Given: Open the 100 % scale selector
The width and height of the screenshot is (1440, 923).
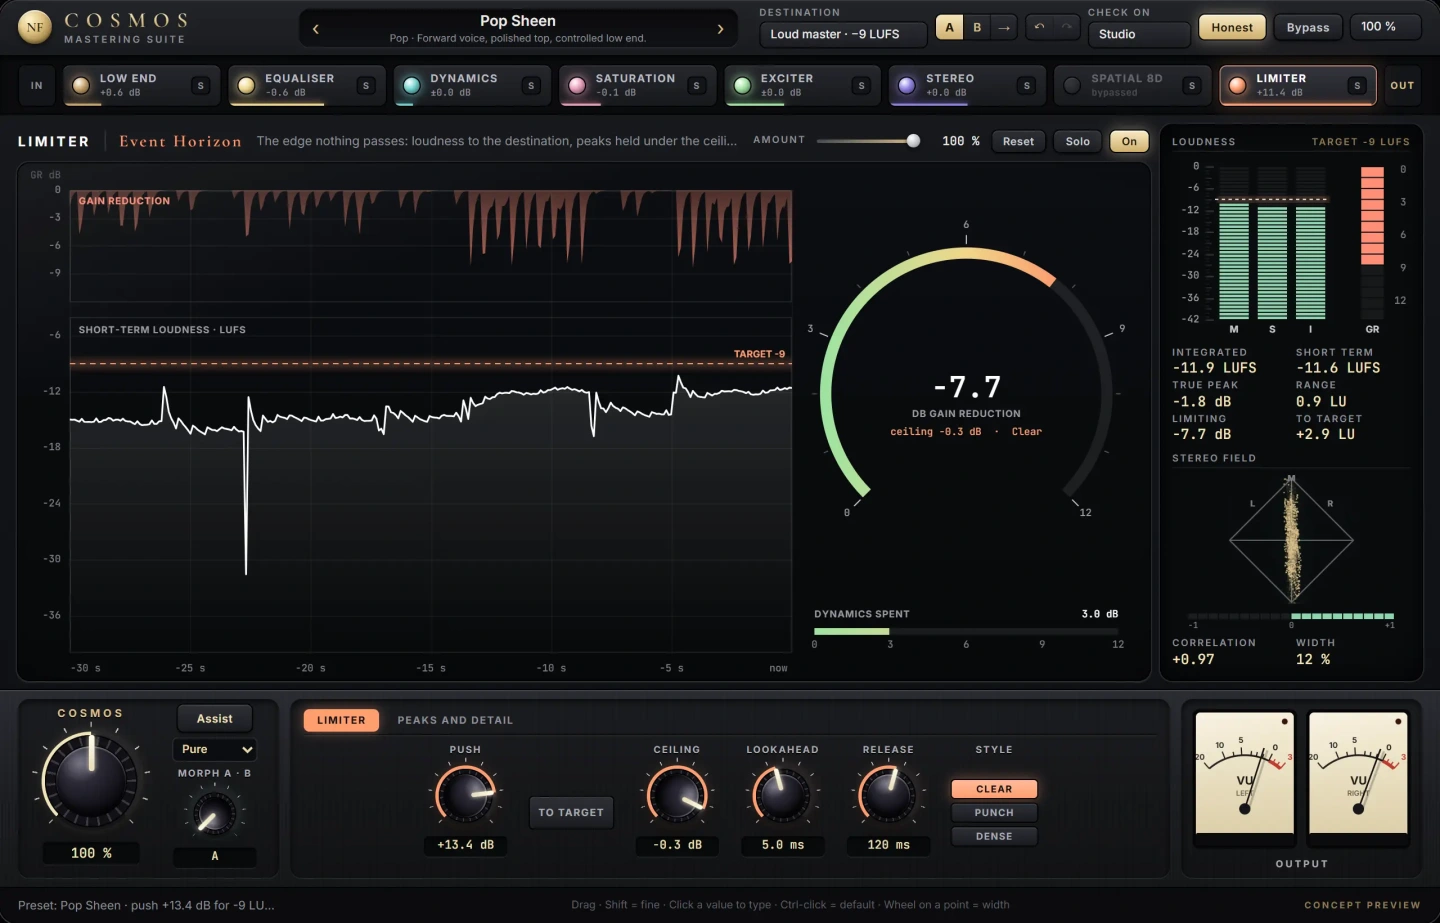Looking at the screenshot, I should (1385, 27).
